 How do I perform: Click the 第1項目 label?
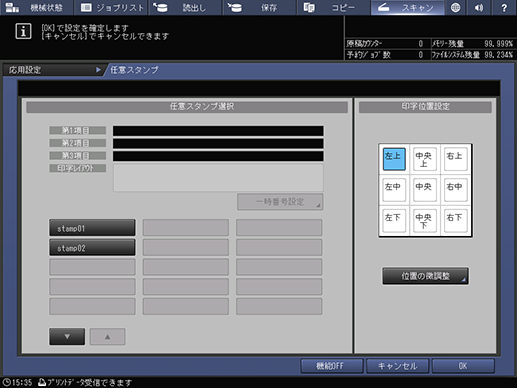pos(78,130)
